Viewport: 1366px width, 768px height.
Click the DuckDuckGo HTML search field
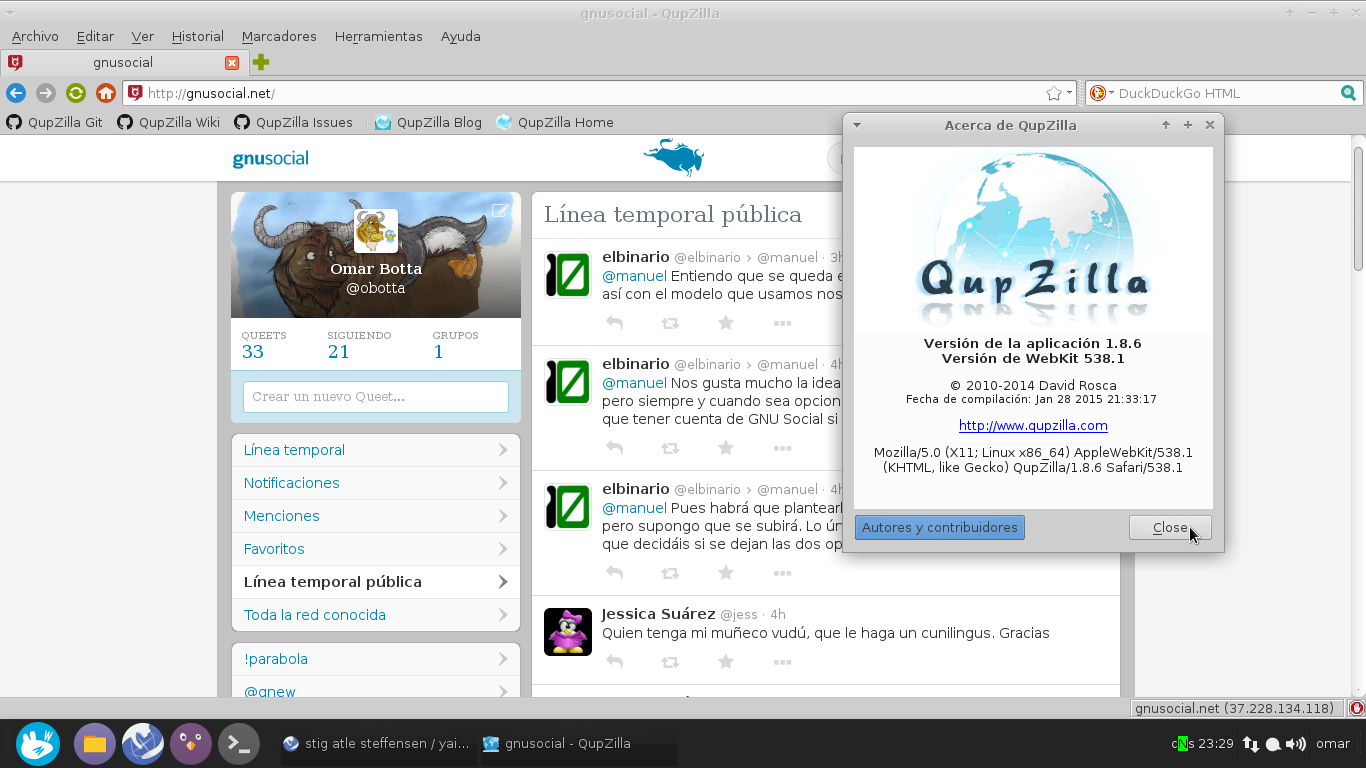(1226, 93)
